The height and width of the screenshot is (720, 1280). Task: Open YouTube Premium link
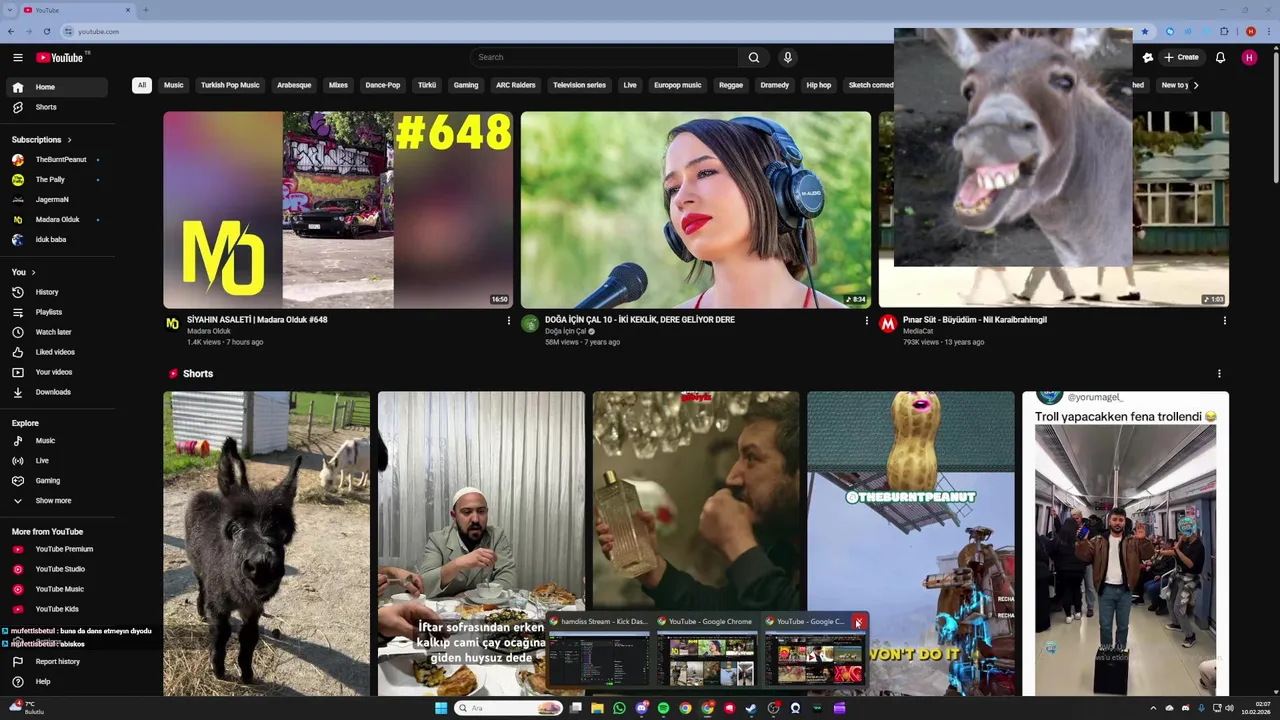pyautogui.click(x=57, y=549)
